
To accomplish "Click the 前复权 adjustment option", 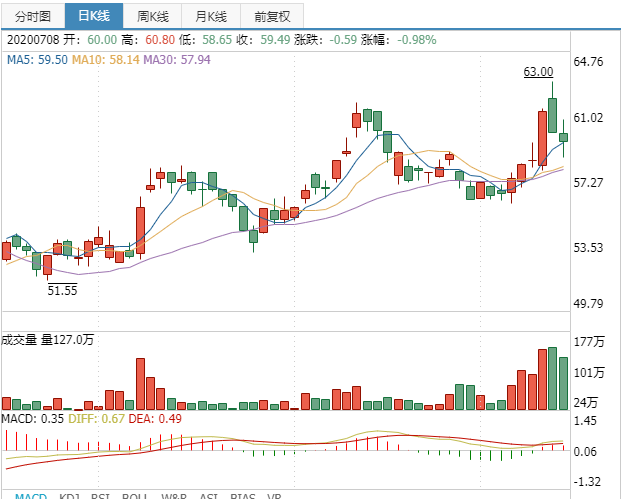I will (x=272, y=16).
